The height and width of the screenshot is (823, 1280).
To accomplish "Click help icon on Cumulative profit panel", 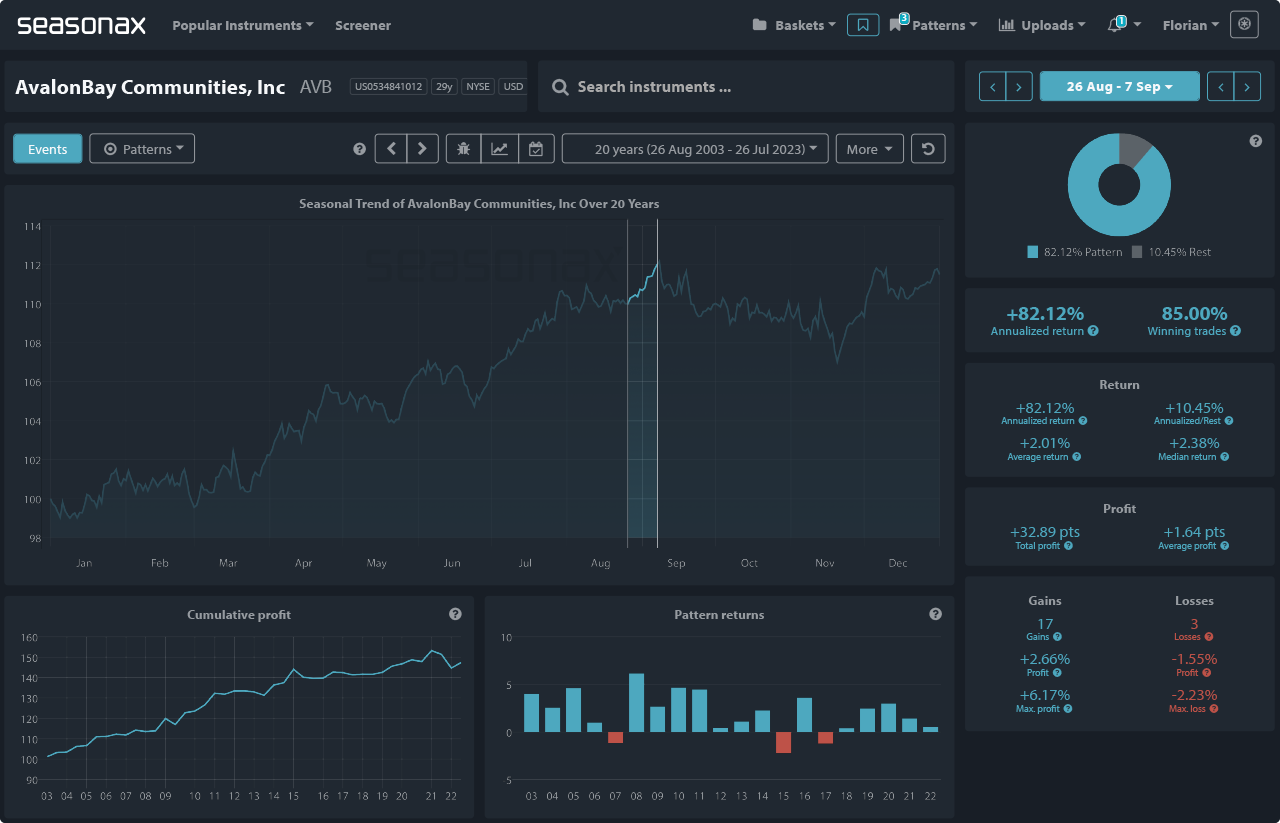I will pyautogui.click(x=455, y=614).
